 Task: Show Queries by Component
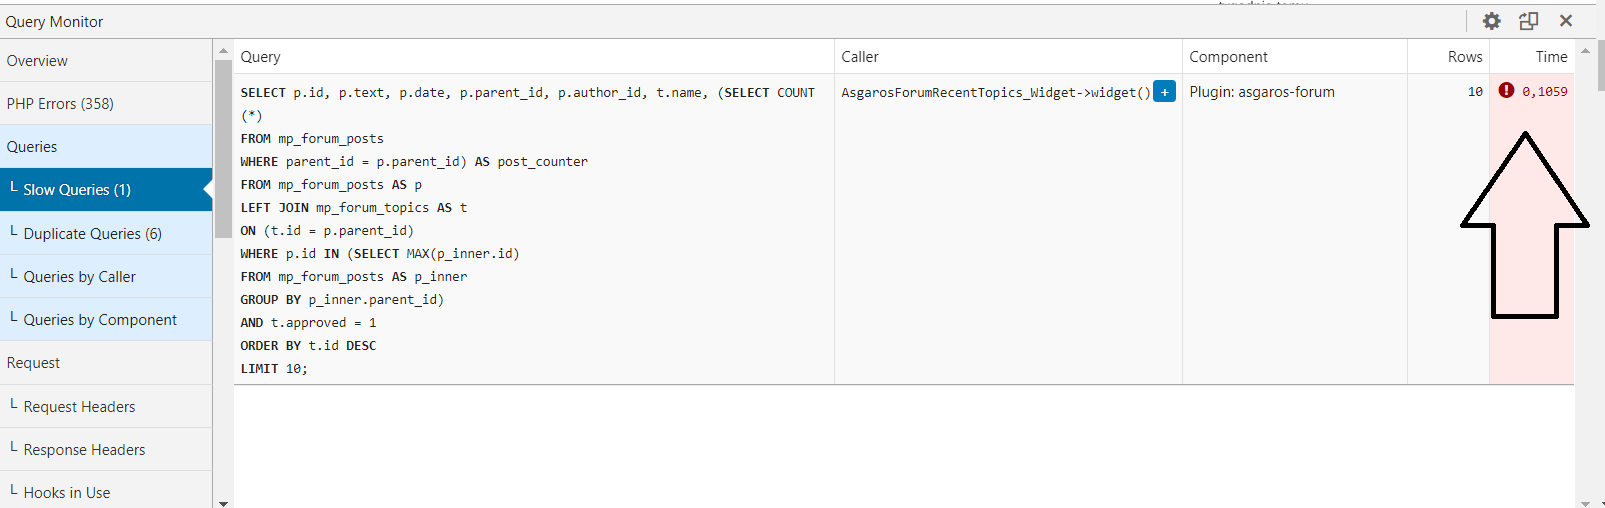[100, 320]
